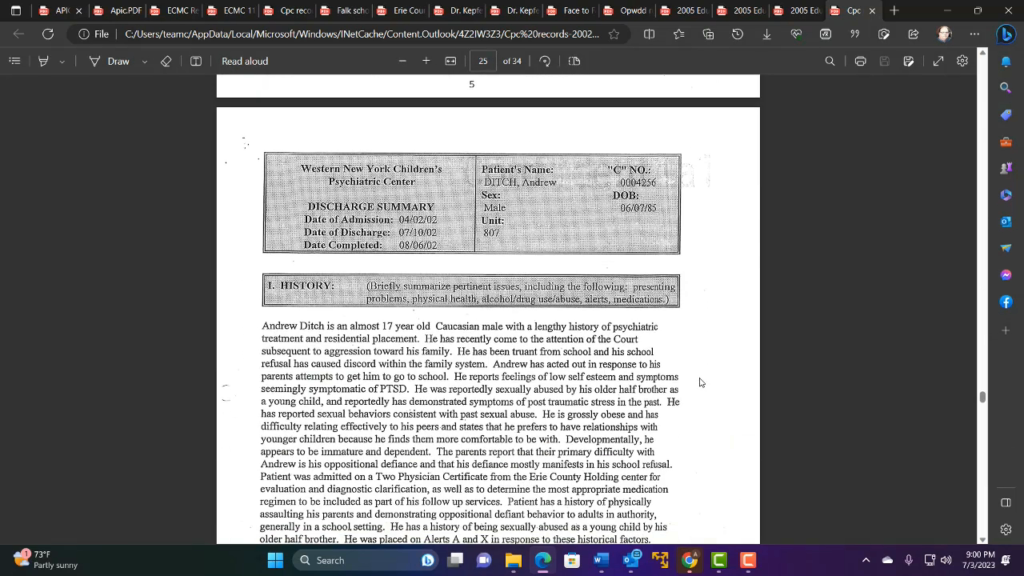Refresh the current page
The image size is (1024, 576).
pyautogui.click(x=48, y=34)
